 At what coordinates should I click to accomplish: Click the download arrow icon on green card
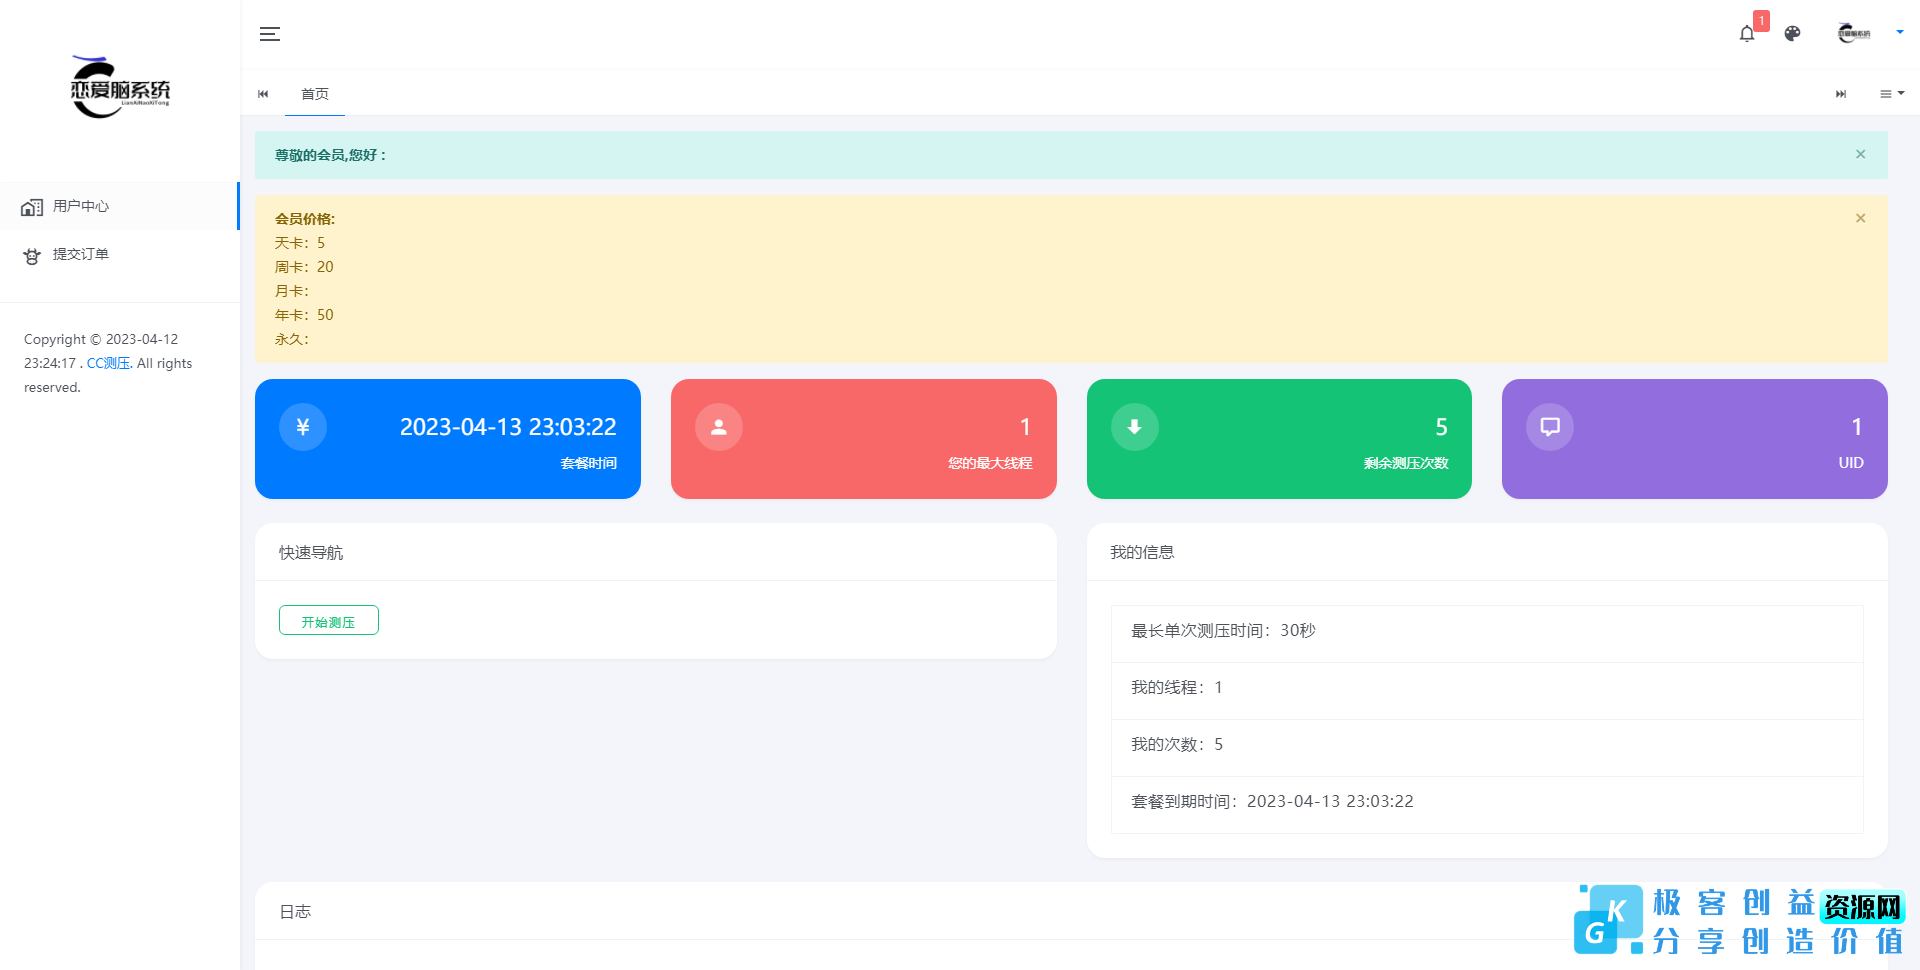1135,427
